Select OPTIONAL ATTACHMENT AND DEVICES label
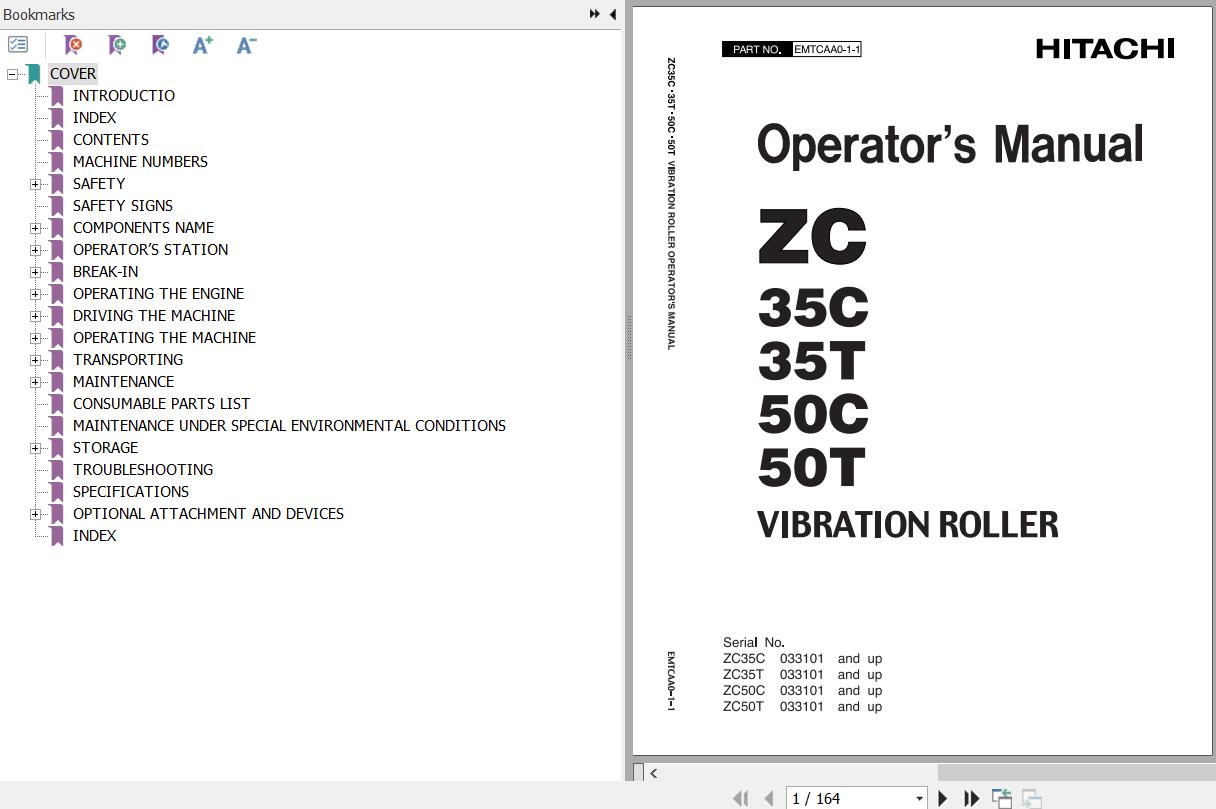Viewport: 1216px width, 809px height. point(208,514)
